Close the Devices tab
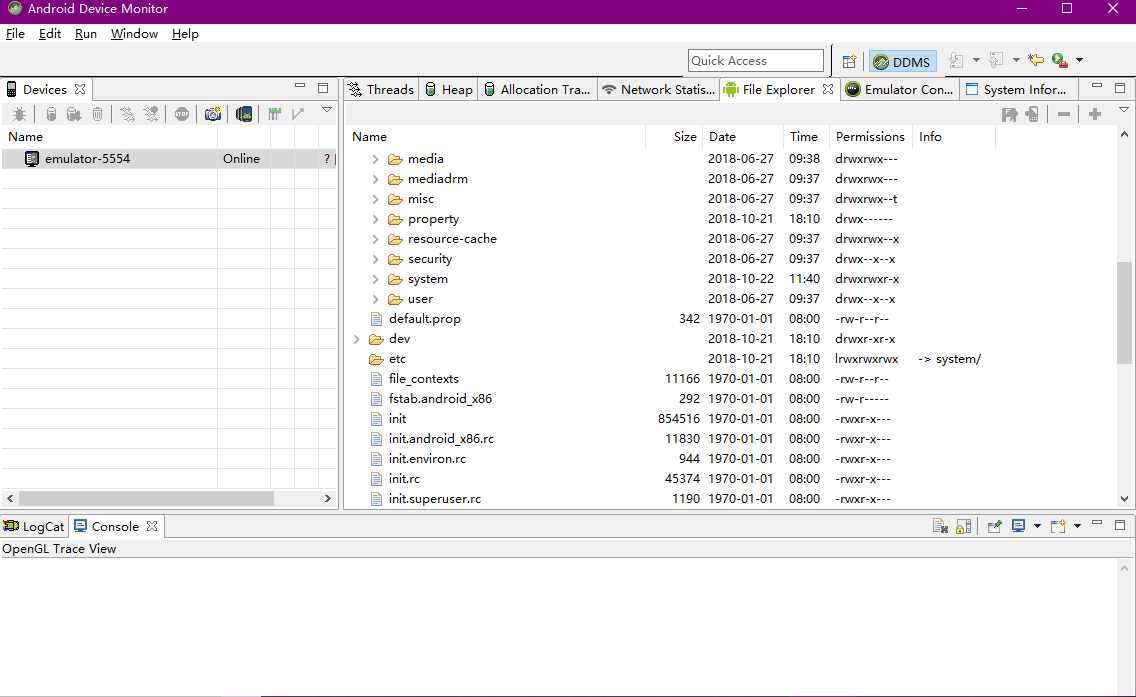This screenshot has width=1136, height=697. [x=80, y=89]
